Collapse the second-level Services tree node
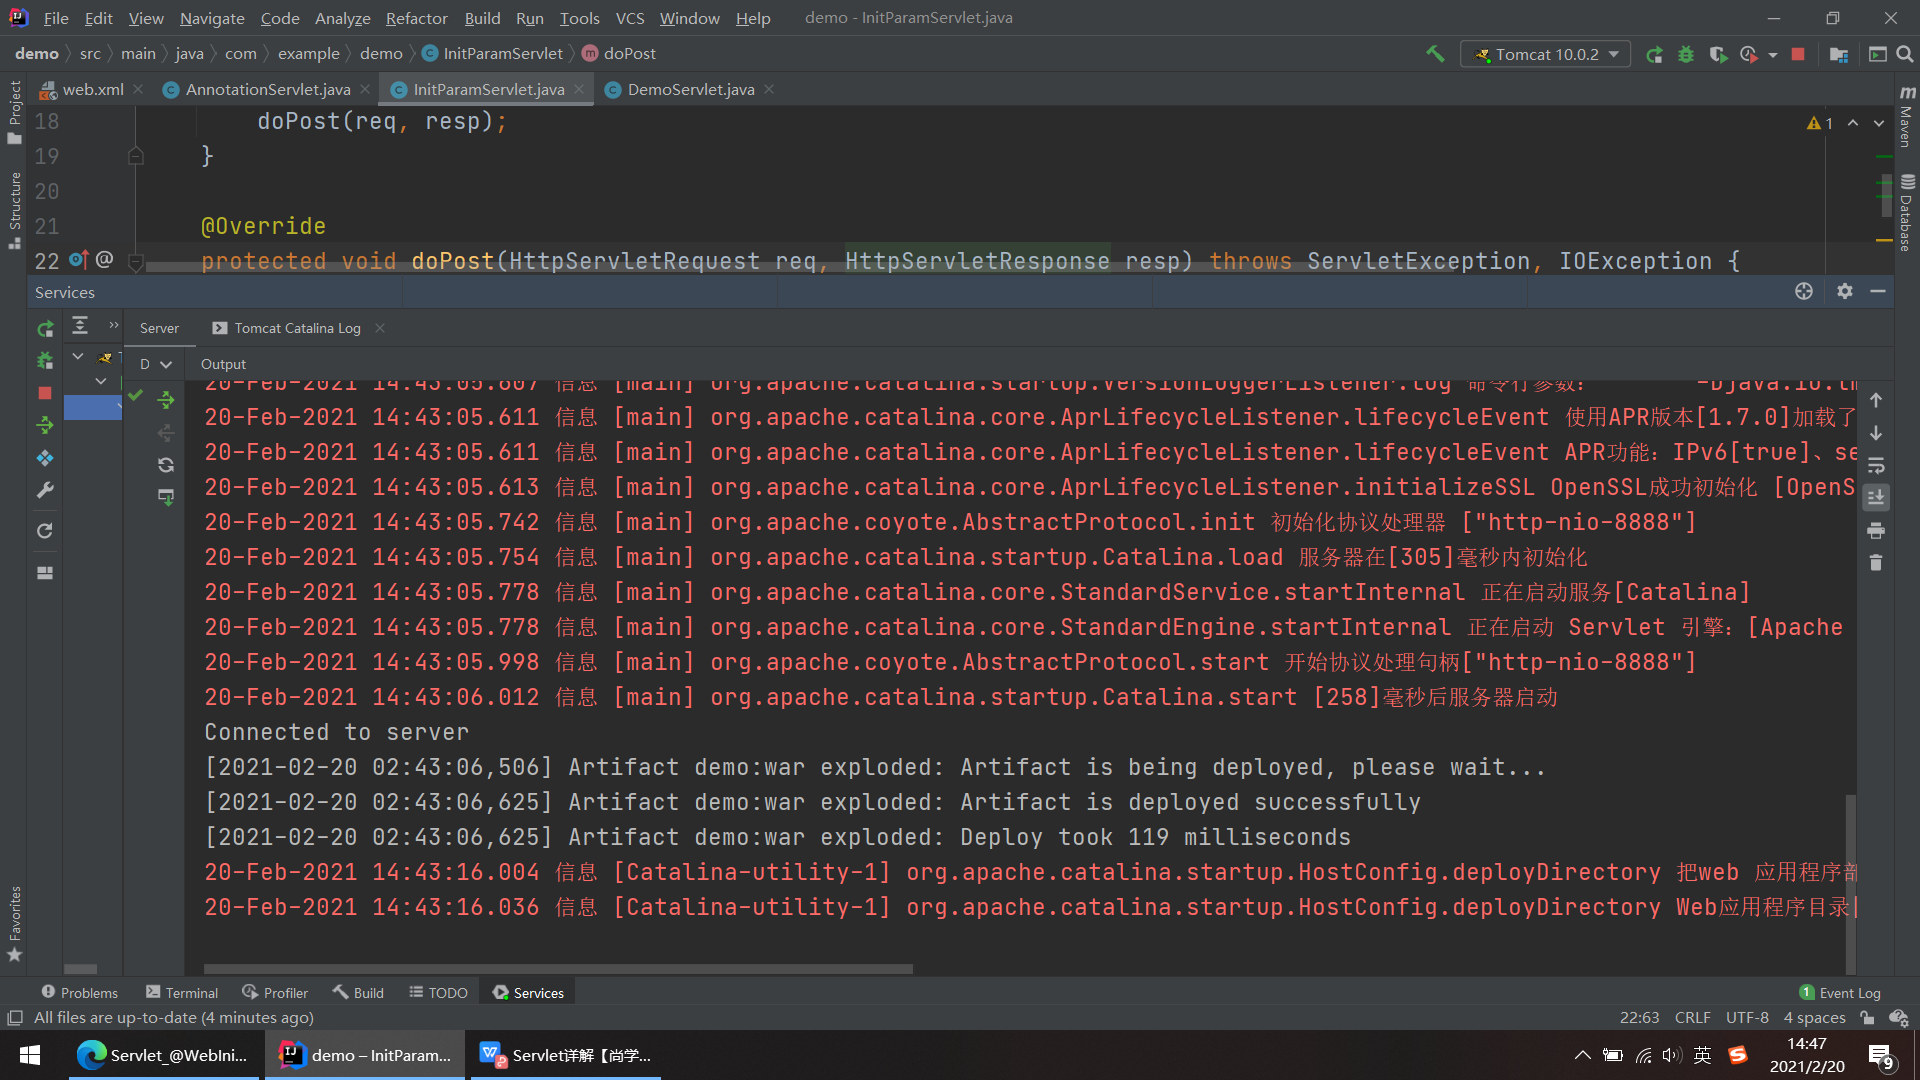The width and height of the screenshot is (1920, 1080). click(101, 381)
